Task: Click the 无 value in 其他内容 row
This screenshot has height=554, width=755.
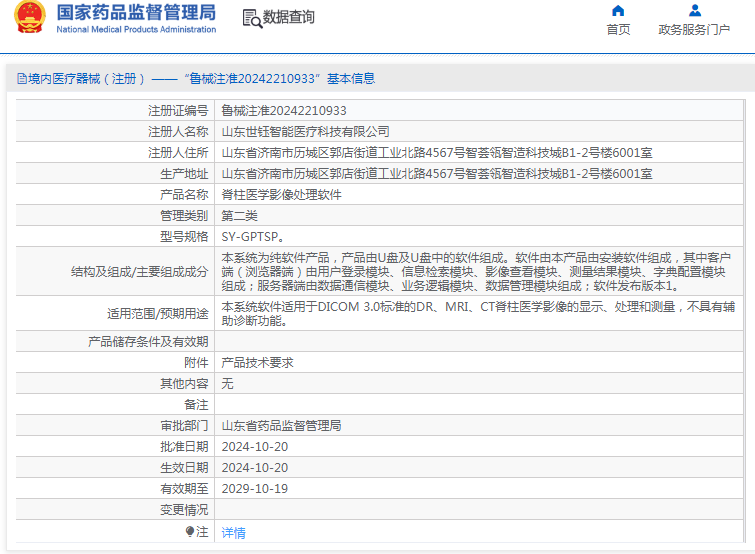Action: [227, 384]
